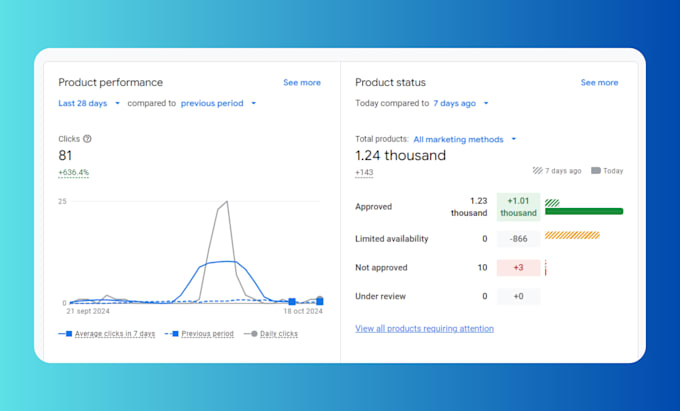Click the Approved row label
Screen dimensions: 680x411
pos(373,207)
